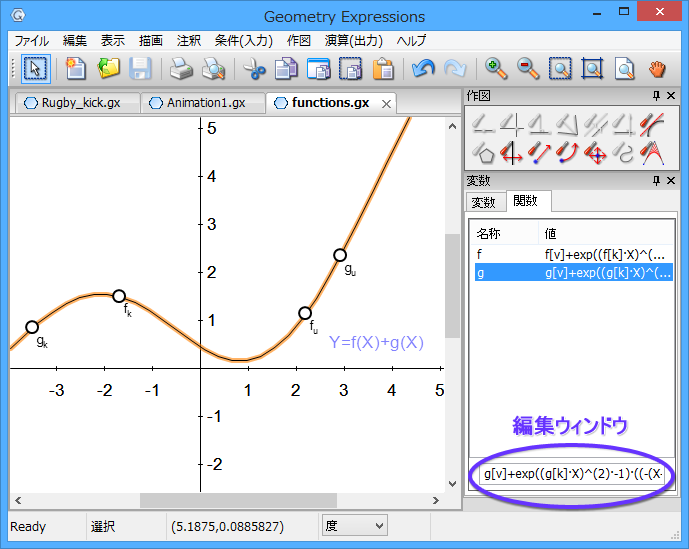Select the dilation construction tool

point(595,153)
